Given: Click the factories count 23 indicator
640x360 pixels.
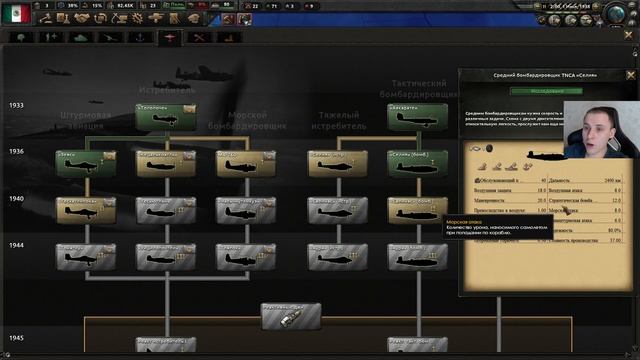Looking at the screenshot, I should (x=149, y=6).
